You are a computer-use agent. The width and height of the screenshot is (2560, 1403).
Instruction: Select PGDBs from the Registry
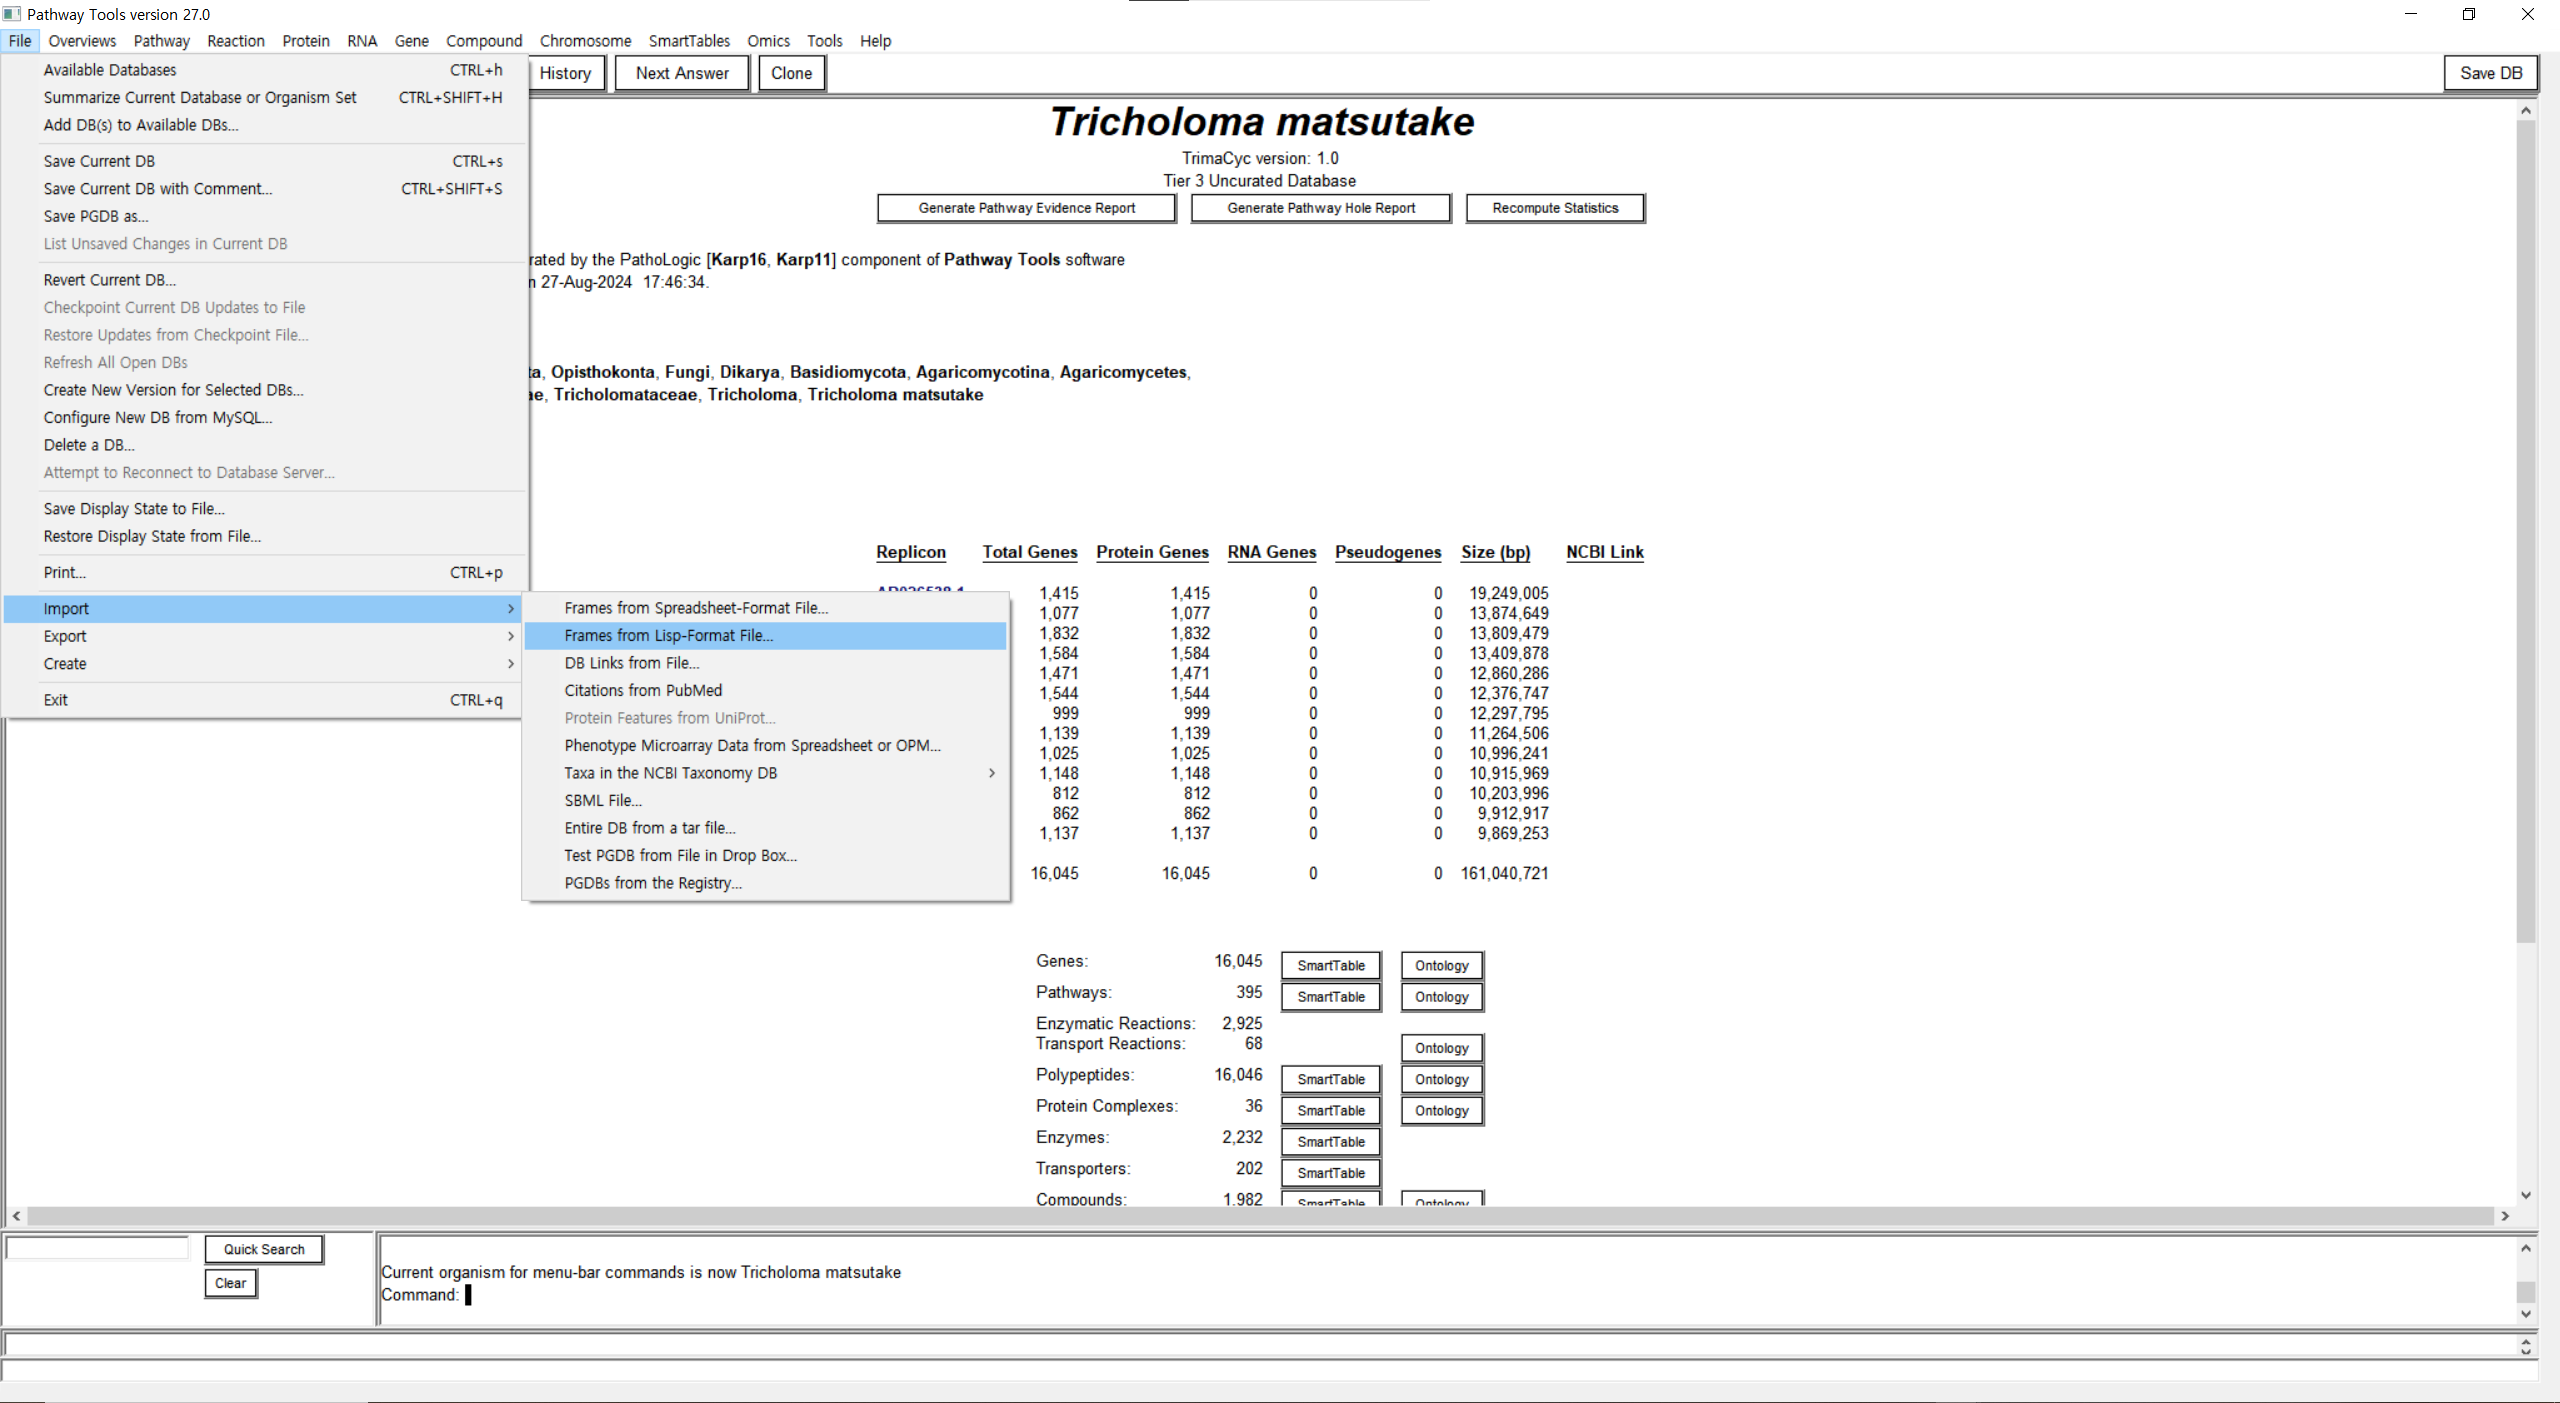click(765, 883)
